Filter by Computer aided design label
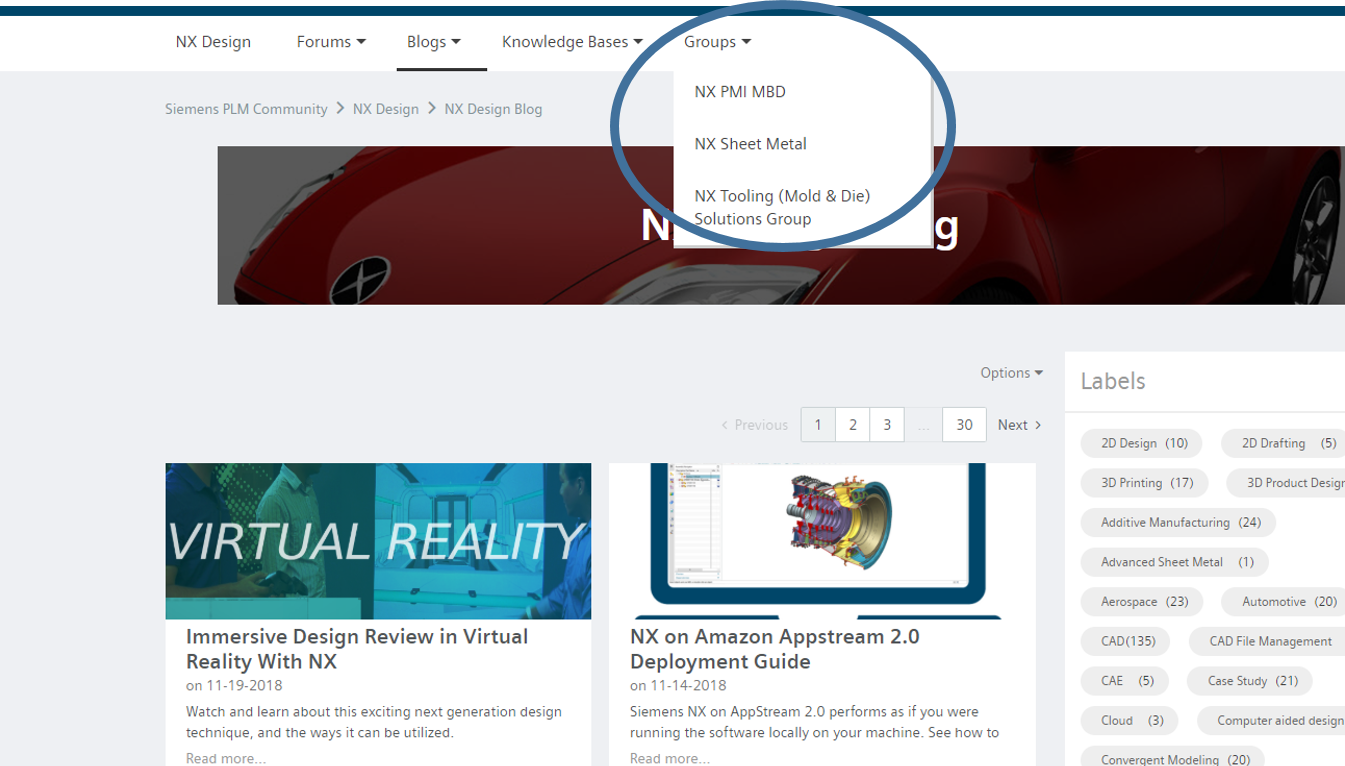The image size is (1345, 766). coord(1272,720)
